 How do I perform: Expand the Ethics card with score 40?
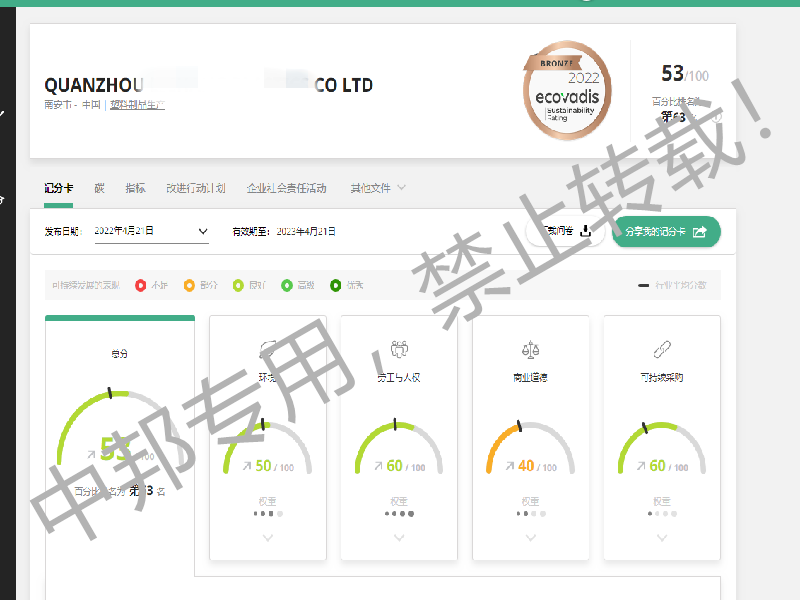click(530, 538)
